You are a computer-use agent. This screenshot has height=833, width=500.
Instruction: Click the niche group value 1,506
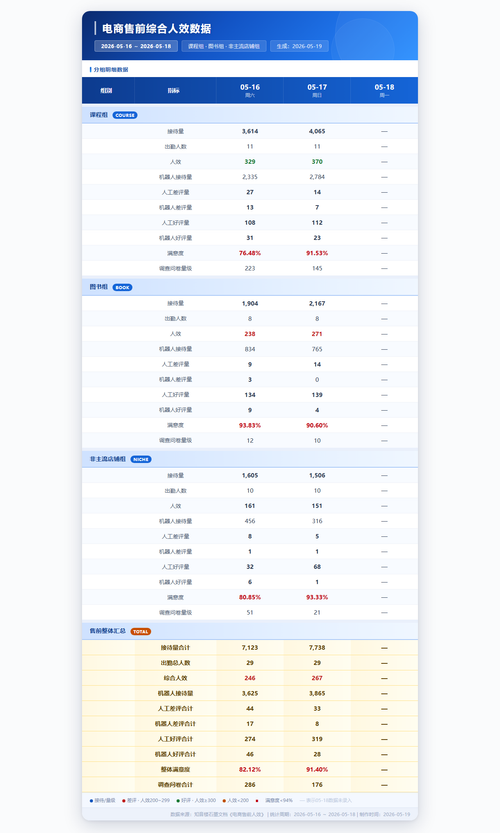317,475
